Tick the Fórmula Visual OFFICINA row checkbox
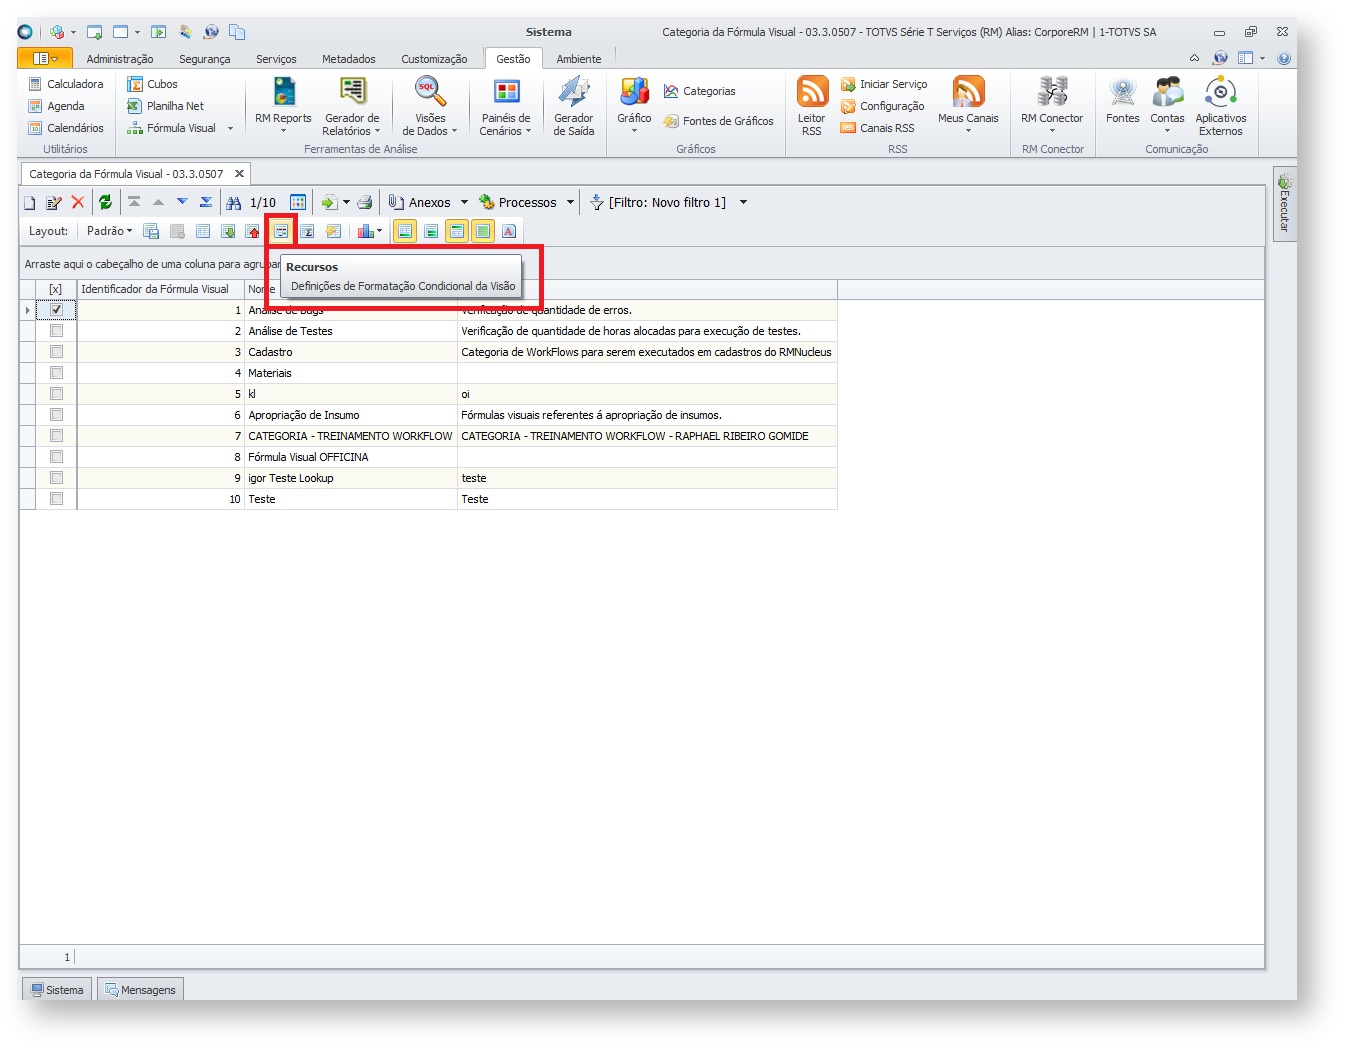The width and height of the screenshot is (1345, 1048). click(x=56, y=457)
